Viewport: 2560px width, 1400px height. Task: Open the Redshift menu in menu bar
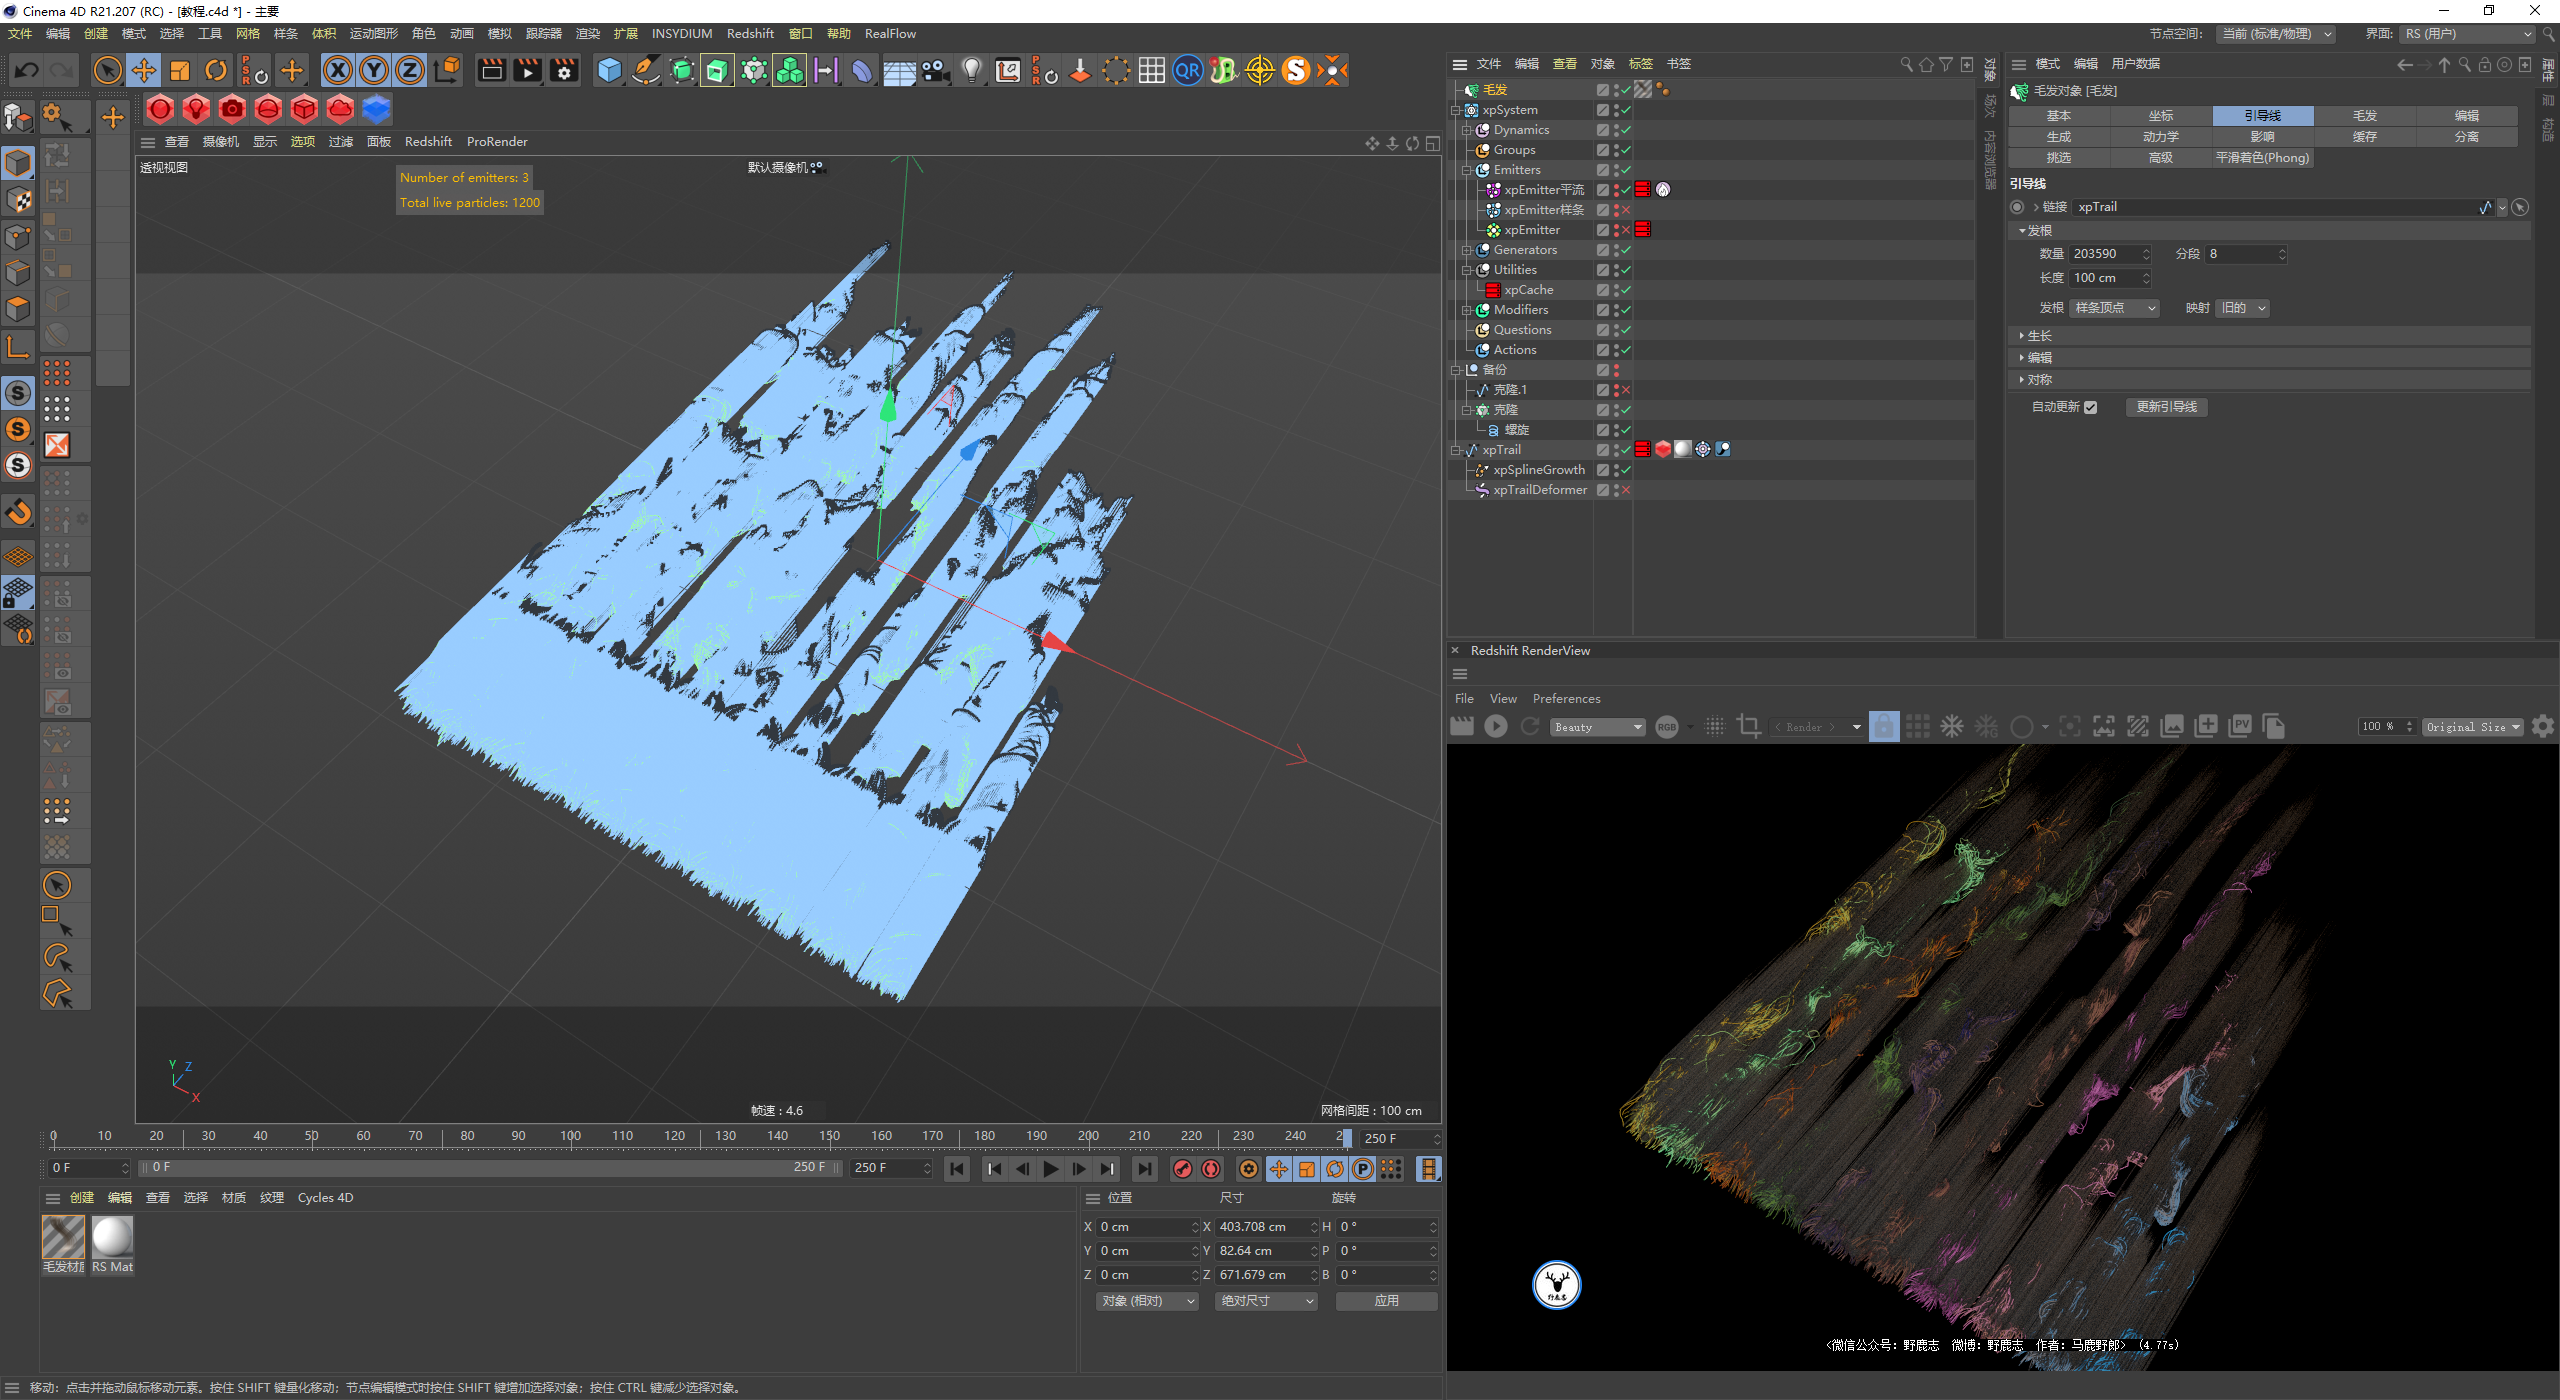(750, 33)
